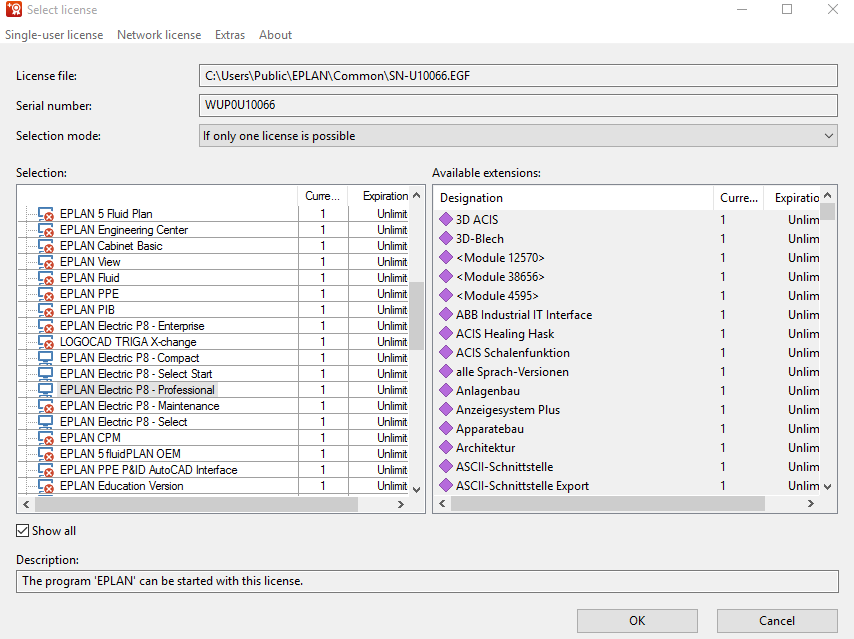Screen dimensions: 854x639
Task: Click Selection list horizontal scroll left arrow
Action: 26,504
